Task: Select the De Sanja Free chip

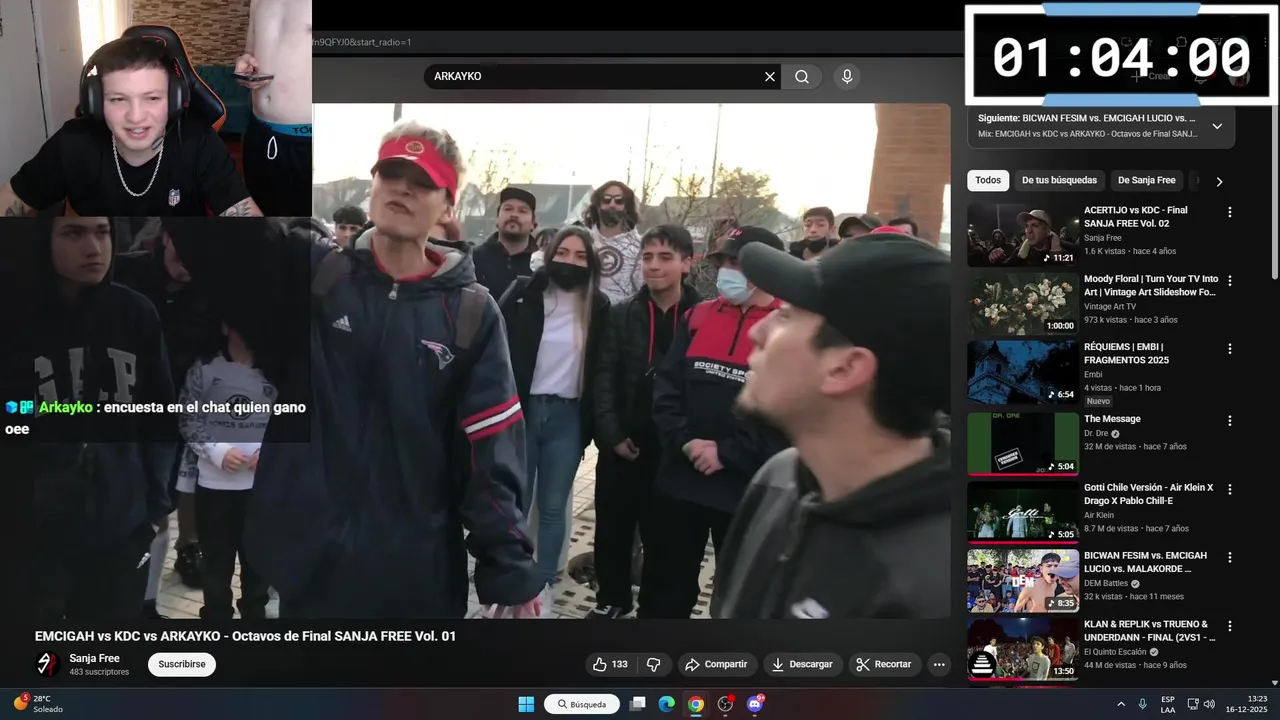Action: [x=1146, y=181]
